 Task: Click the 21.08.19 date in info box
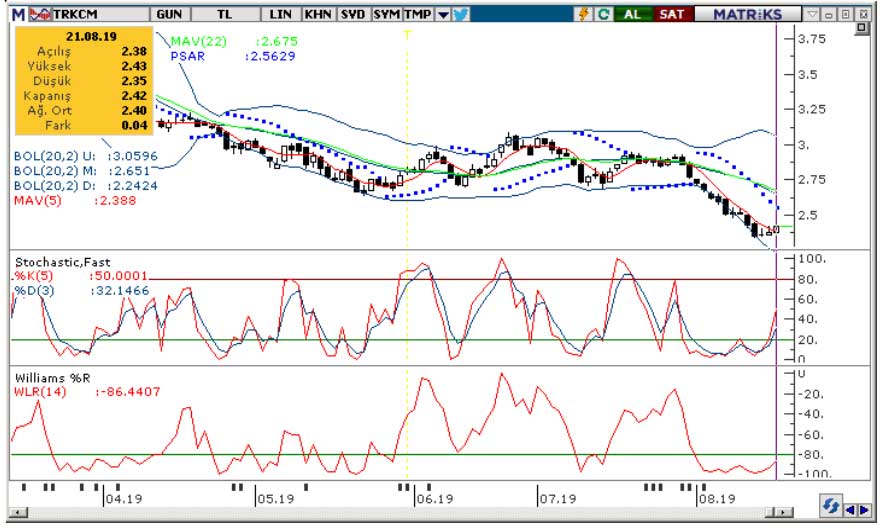91,37
